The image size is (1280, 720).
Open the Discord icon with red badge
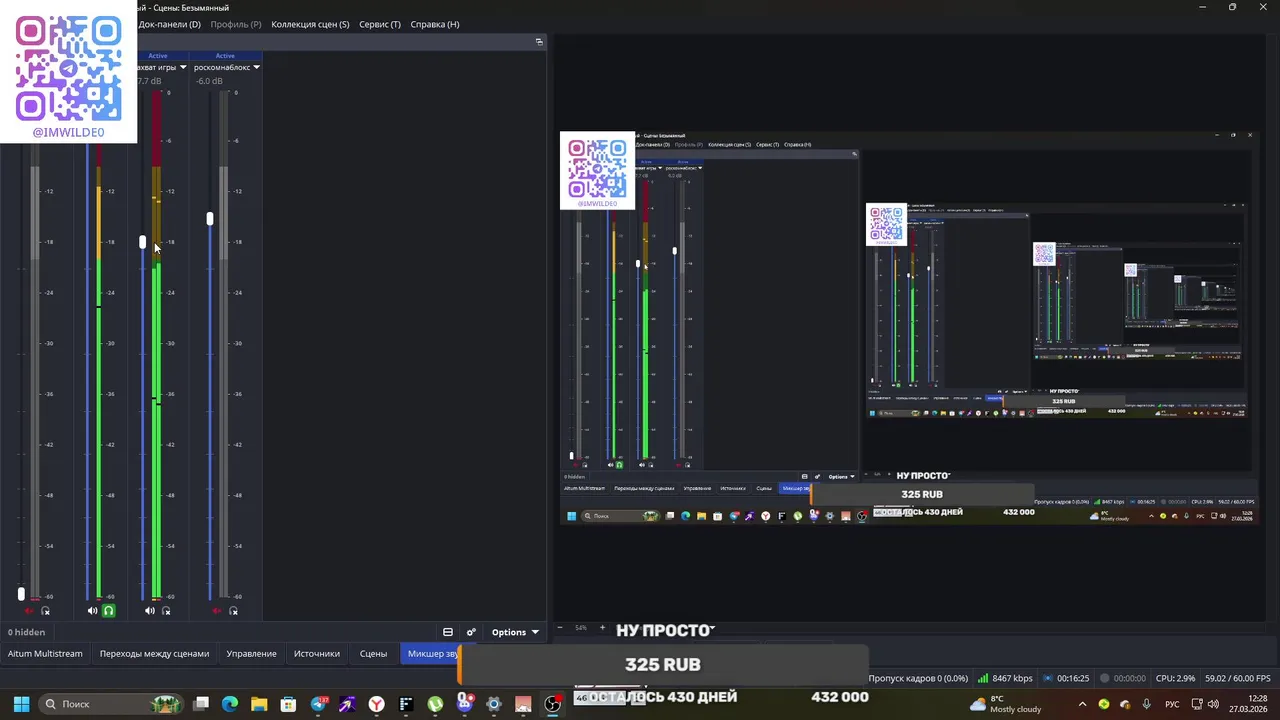[x=464, y=704]
